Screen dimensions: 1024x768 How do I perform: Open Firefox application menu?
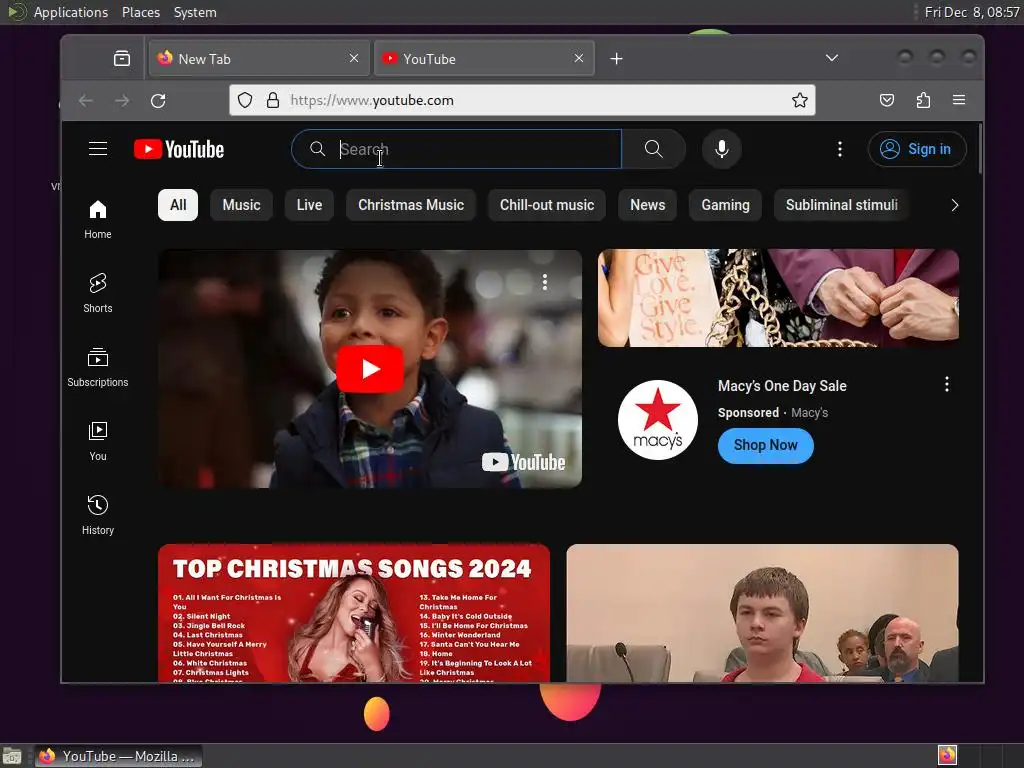point(959,100)
